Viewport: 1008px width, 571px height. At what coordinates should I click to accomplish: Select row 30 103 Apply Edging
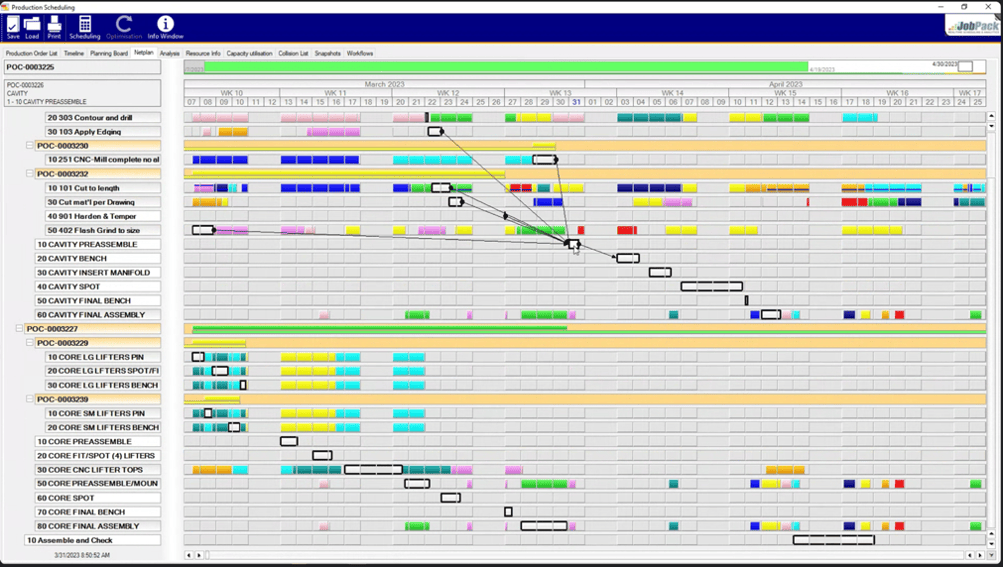pos(103,132)
